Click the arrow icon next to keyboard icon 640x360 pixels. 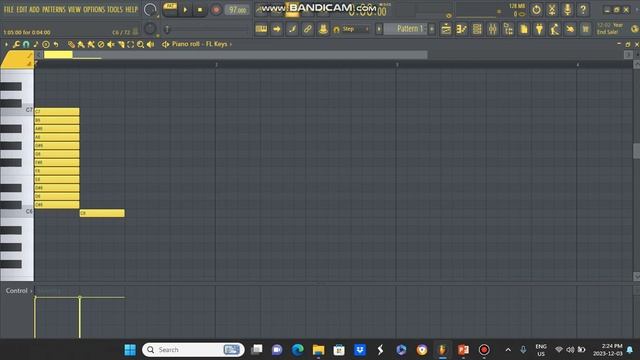tap(277, 29)
